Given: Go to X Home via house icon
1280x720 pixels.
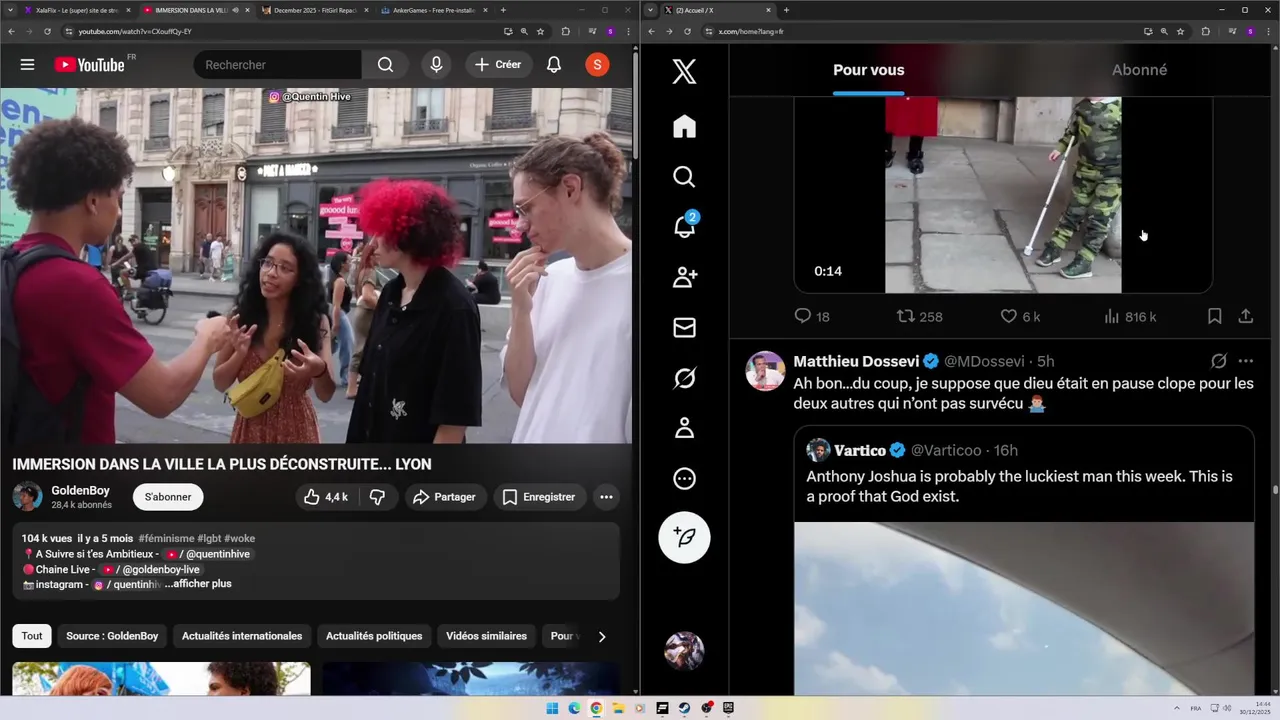Looking at the screenshot, I should click(x=684, y=127).
